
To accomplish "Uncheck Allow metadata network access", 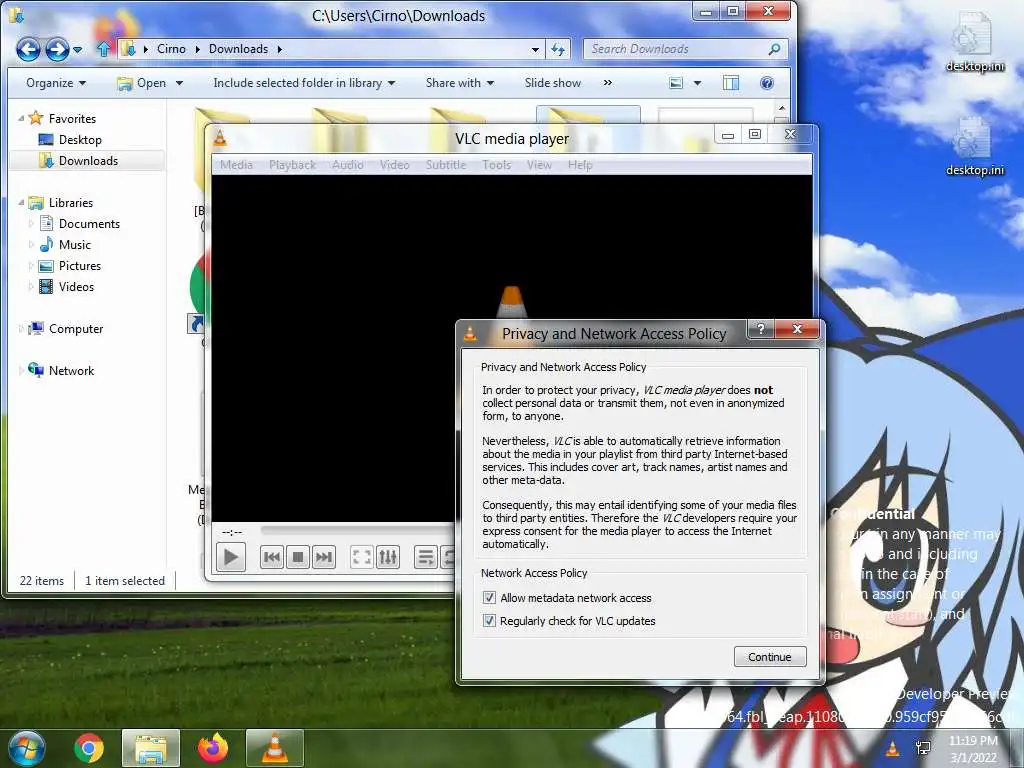I will click(489, 598).
